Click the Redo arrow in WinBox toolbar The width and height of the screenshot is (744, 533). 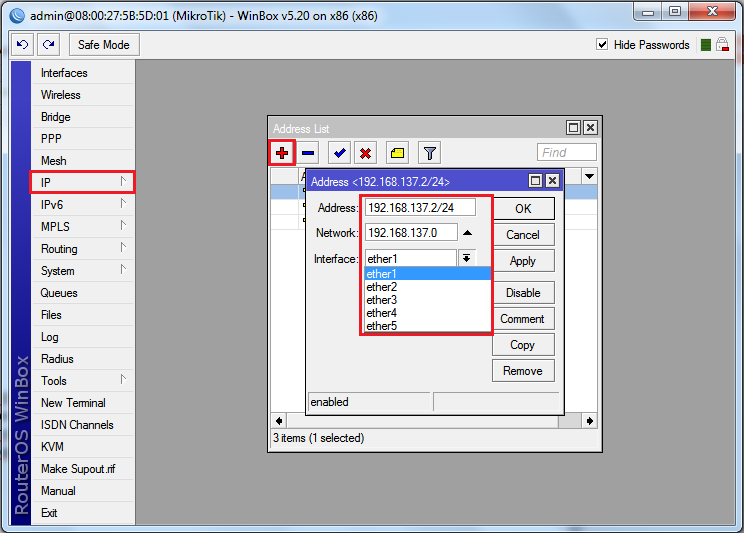point(48,45)
